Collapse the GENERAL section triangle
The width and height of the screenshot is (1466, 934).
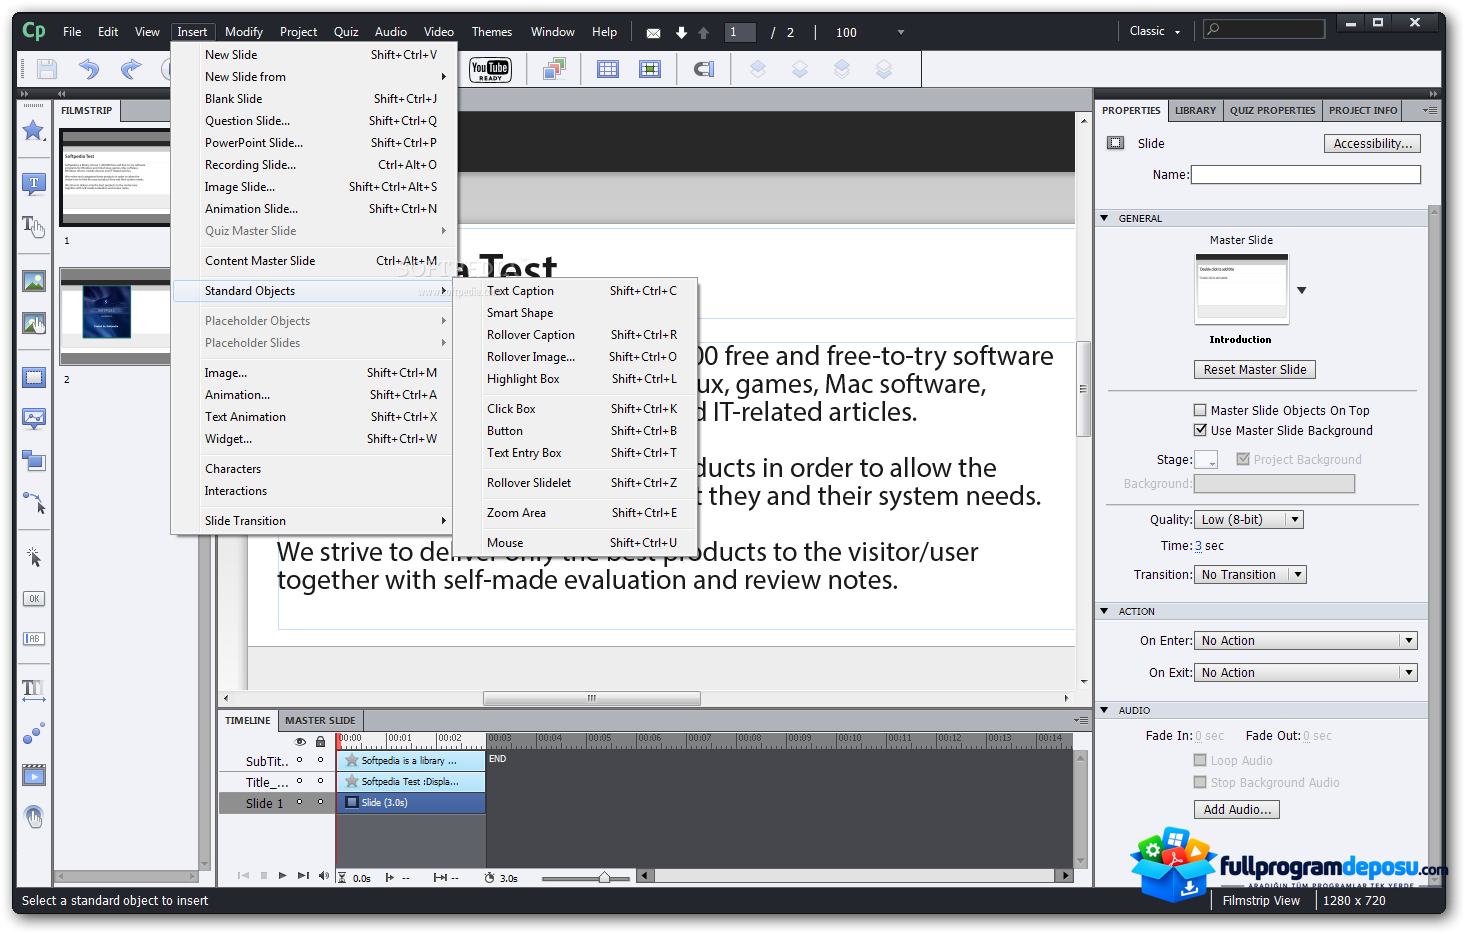click(1104, 218)
